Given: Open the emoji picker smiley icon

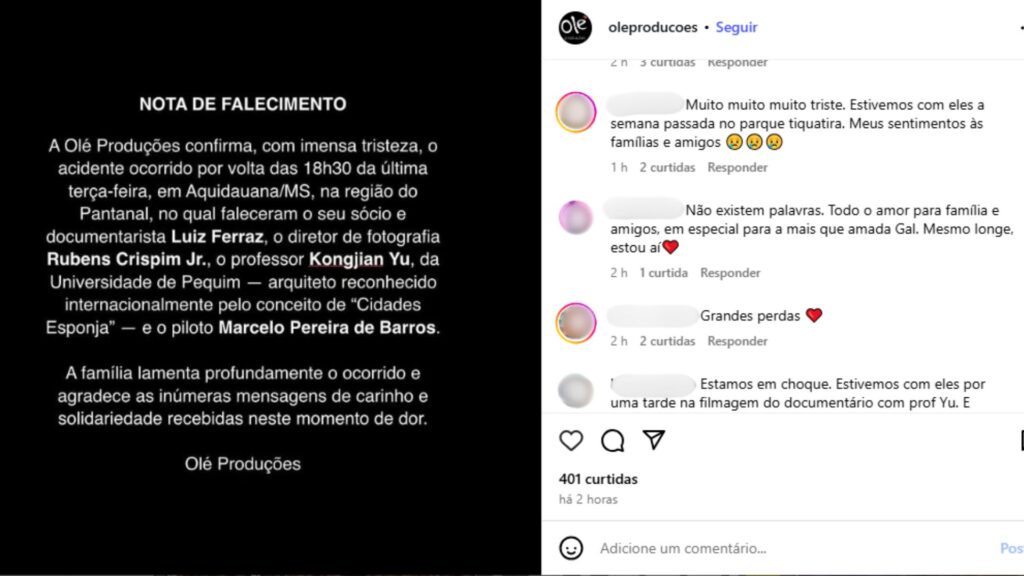Looking at the screenshot, I should point(571,548).
